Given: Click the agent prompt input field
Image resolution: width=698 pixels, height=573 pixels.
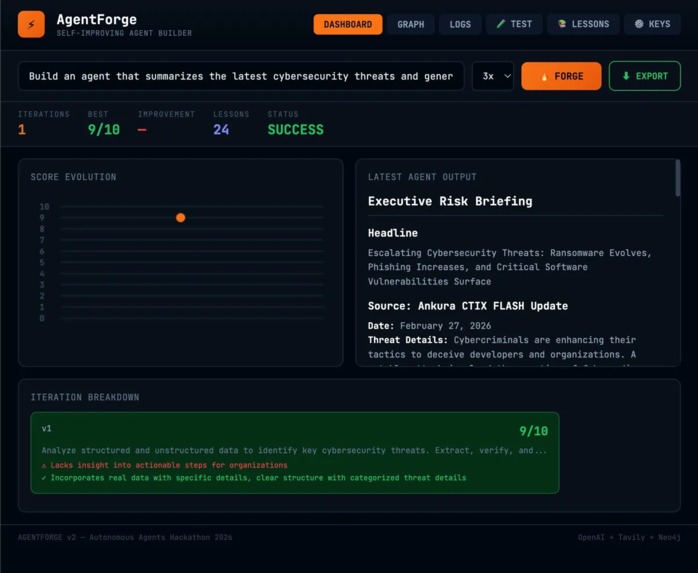Looking at the screenshot, I should click(241, 76).
